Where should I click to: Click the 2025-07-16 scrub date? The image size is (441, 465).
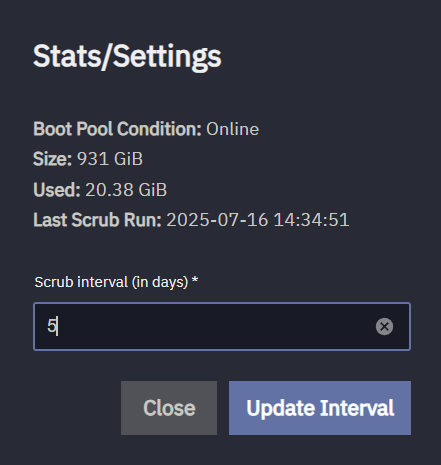coord(217,220)
